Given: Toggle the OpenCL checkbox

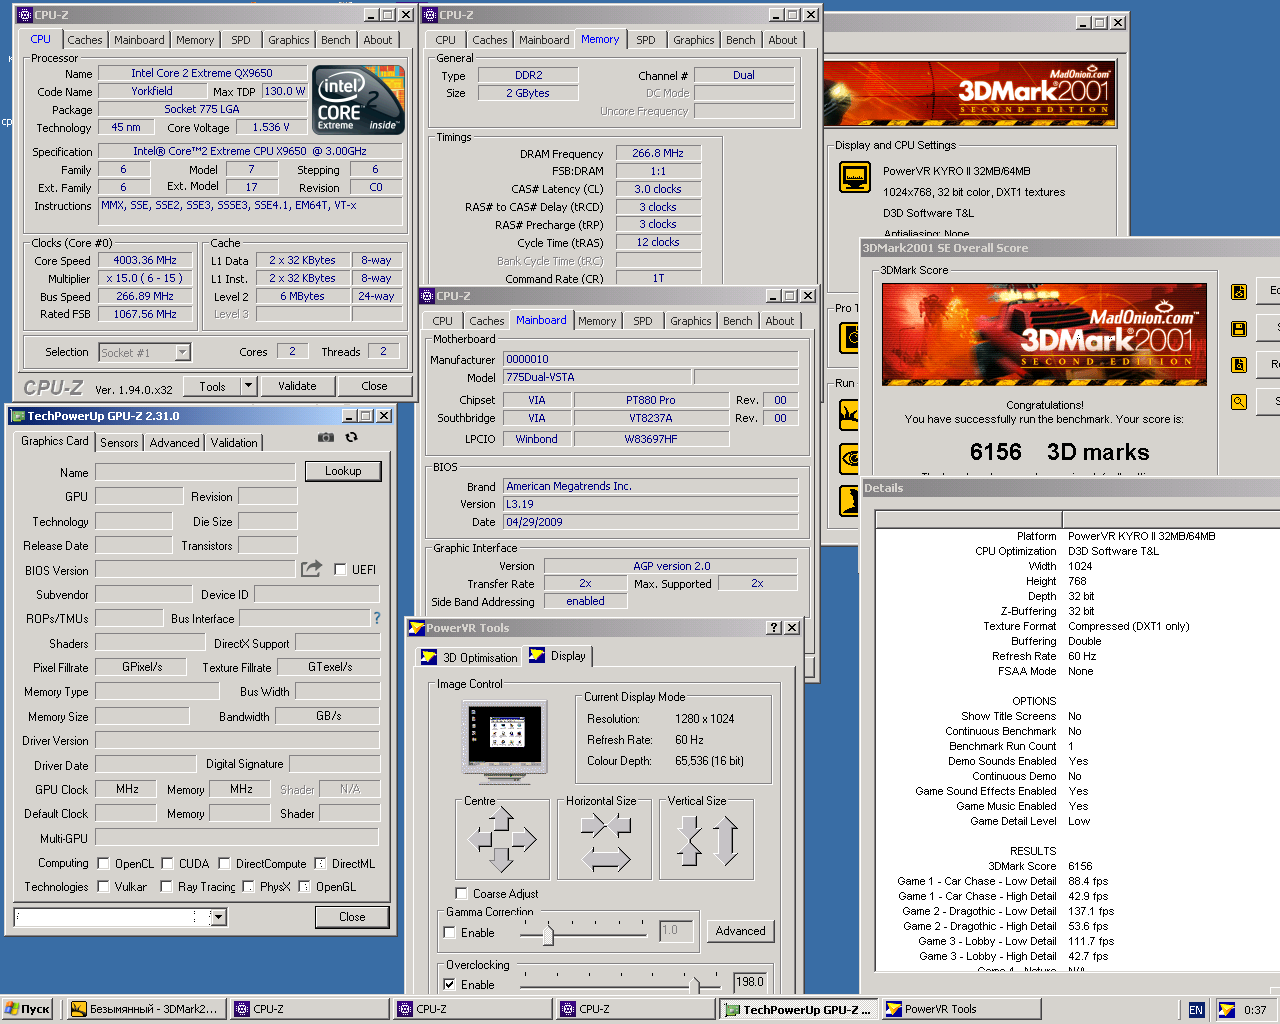Looking at the screenshot, I should [103, 864].
